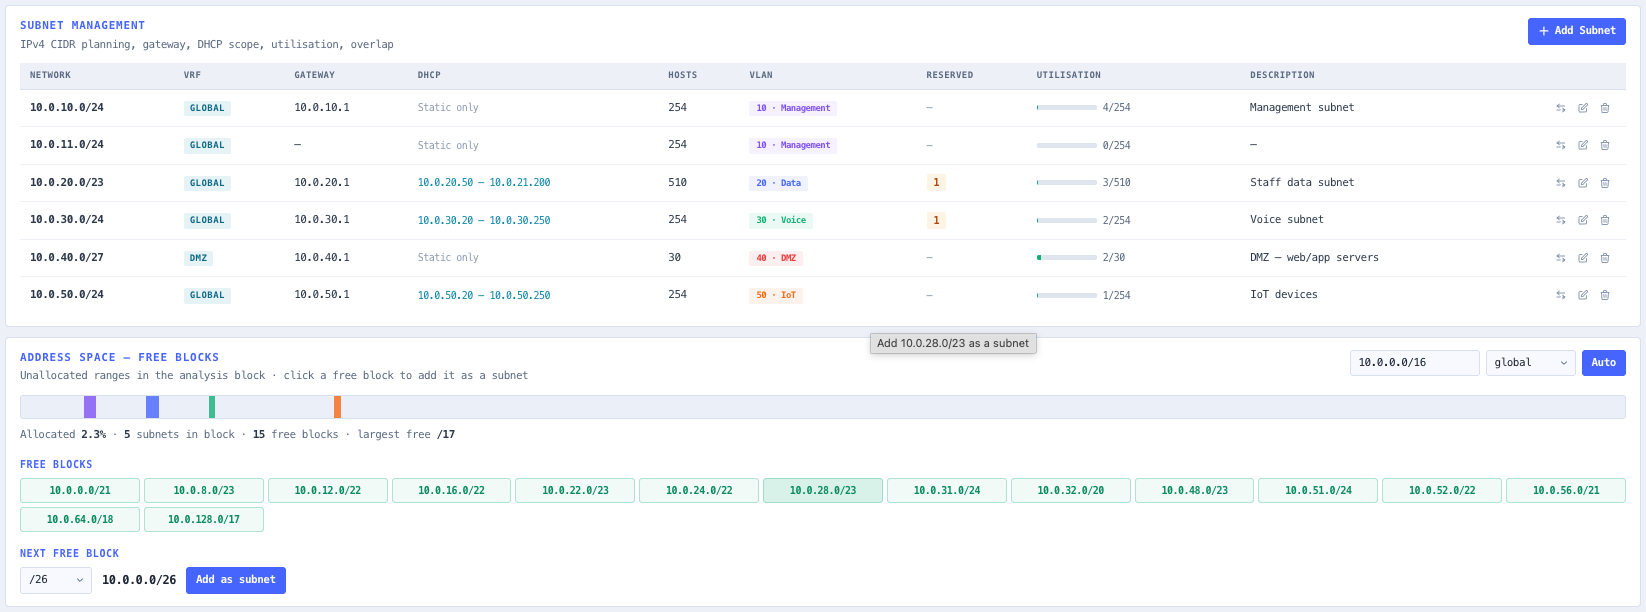Select free block 10.0.16.0/22
Image resolution: width=1646 pixels, height=612 pixels.
[452, 490]
